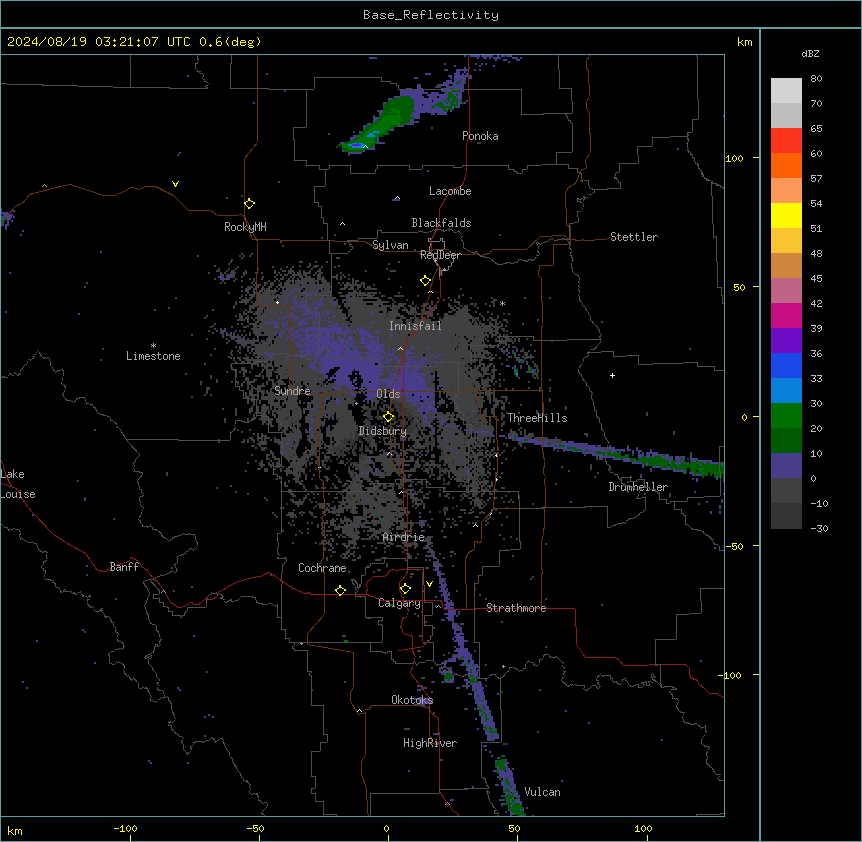Click the Sylvan city label
Viewport: 862px width, 842px height.
pos(390,245)
